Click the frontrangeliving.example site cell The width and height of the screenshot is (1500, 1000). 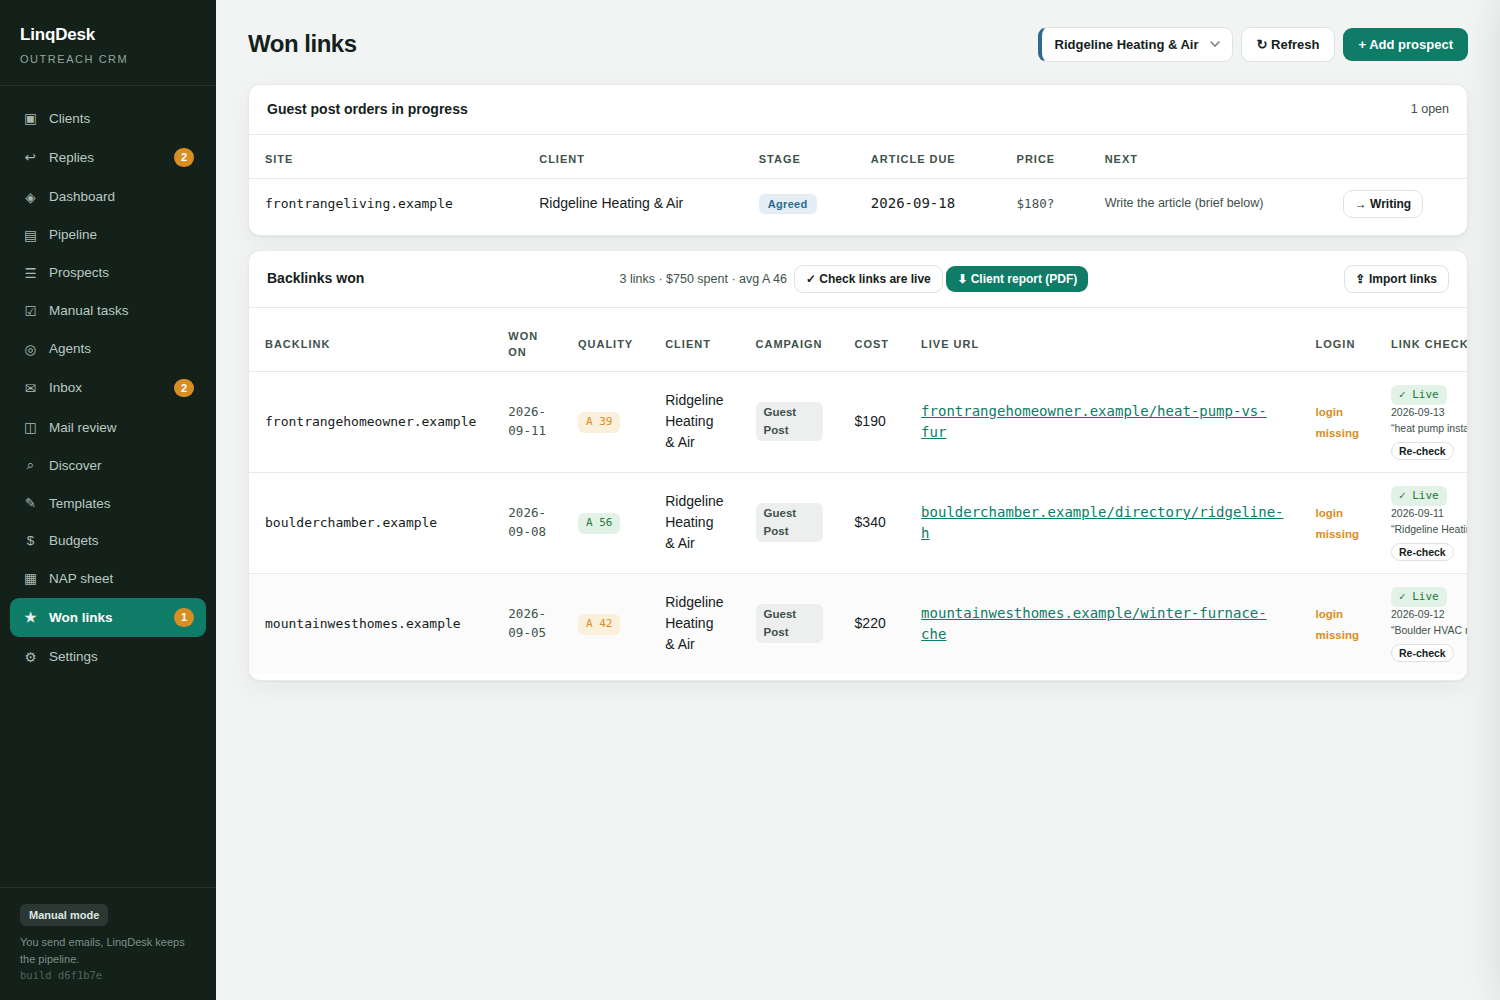tap(359, 204)
